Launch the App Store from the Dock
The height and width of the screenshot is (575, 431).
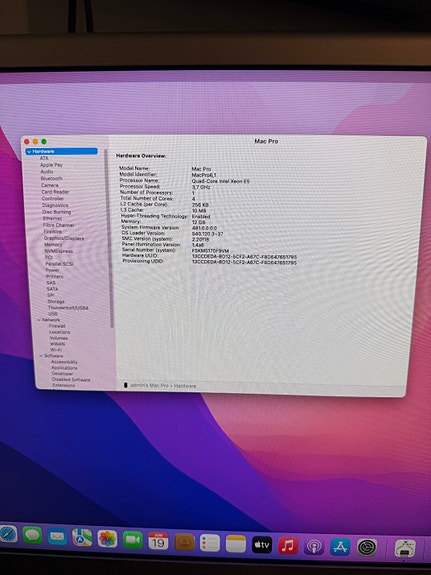click(340, 547)
